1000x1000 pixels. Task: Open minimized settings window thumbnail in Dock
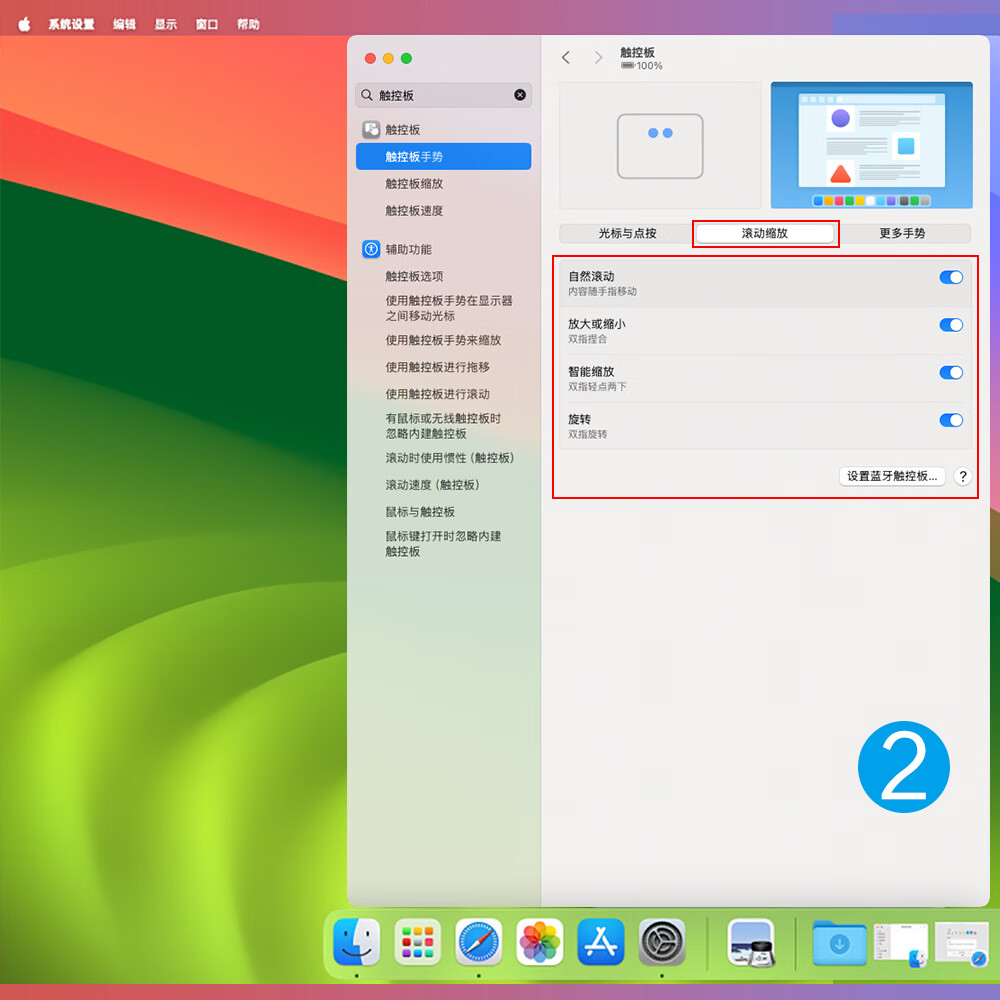pos(901,944)
